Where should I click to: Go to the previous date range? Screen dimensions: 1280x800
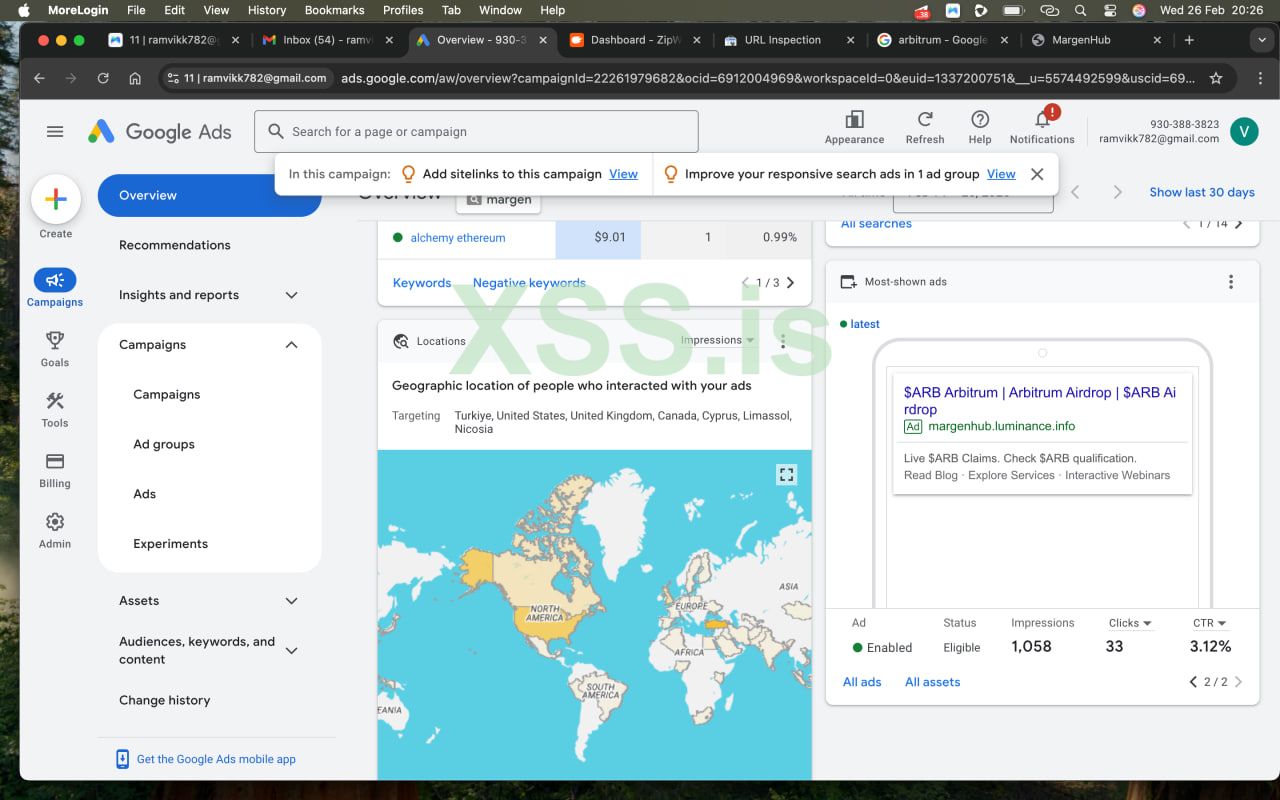pyautogui.click(x=1076, y=192)
